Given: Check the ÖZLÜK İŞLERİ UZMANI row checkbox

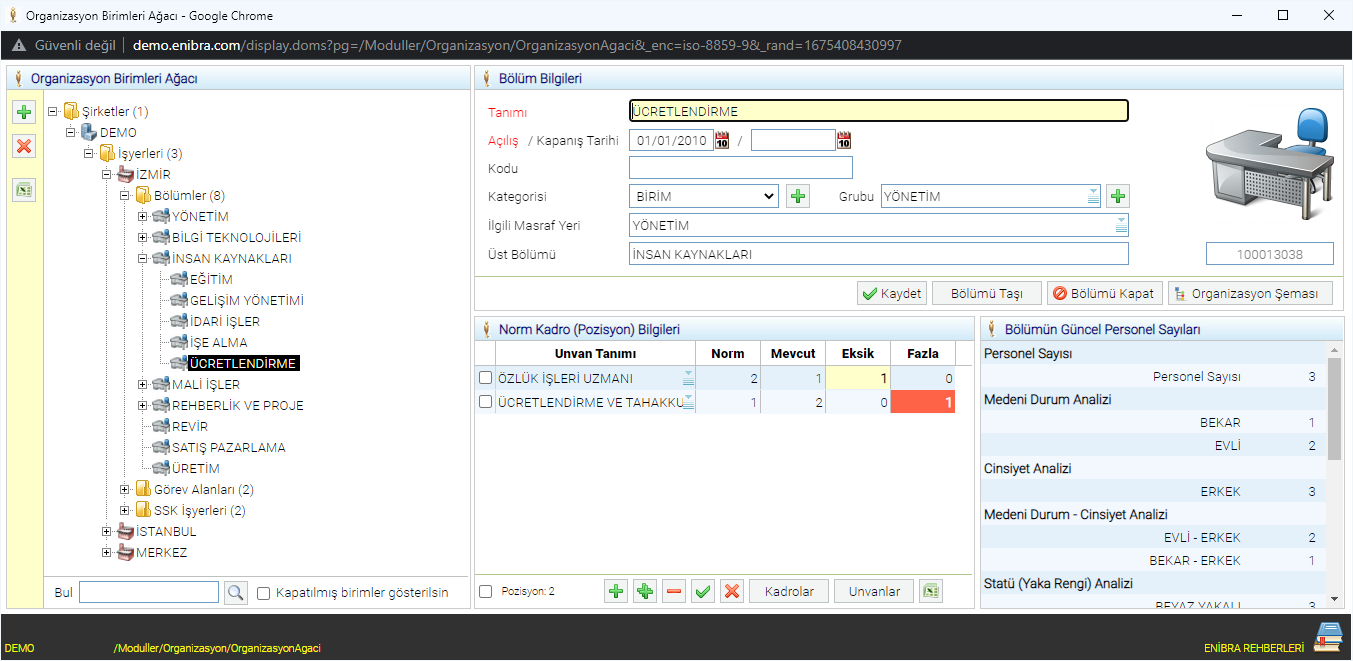Looking at the screenshot, I should [x=486, y=378].
